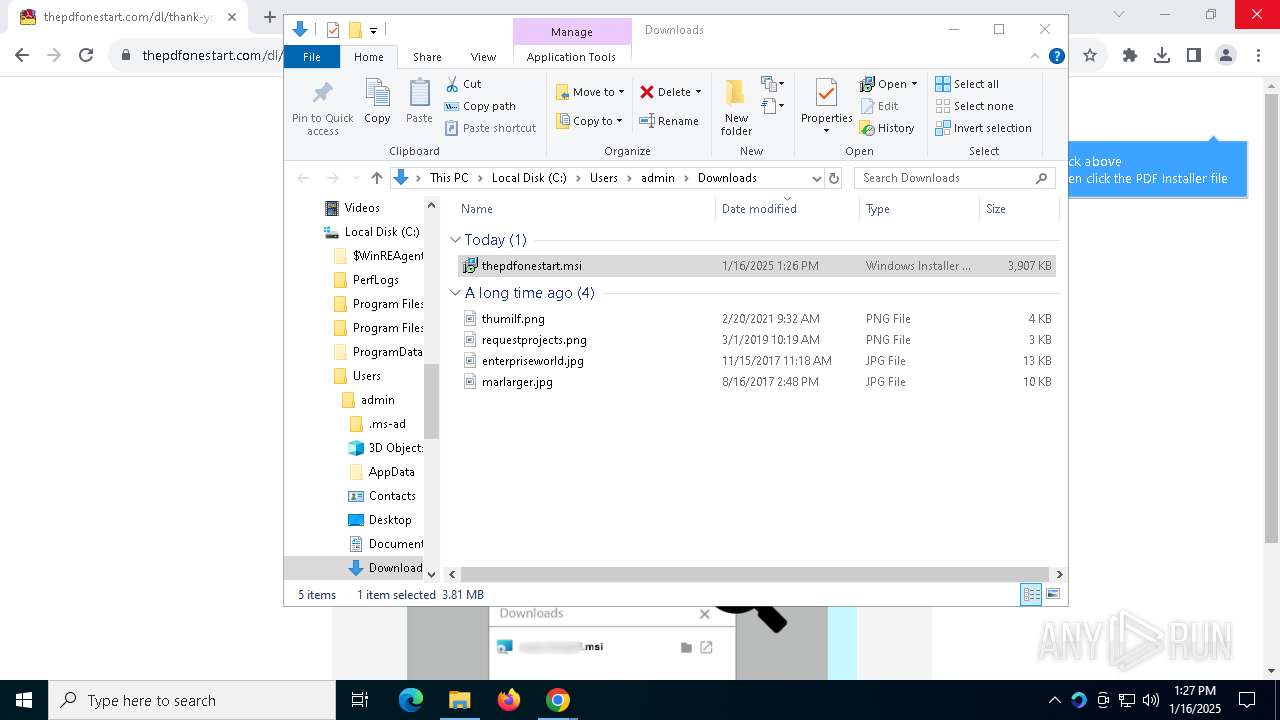
Task: Open the Copy to dropdown
Action: pyautogui.click(x=589, y=121)
